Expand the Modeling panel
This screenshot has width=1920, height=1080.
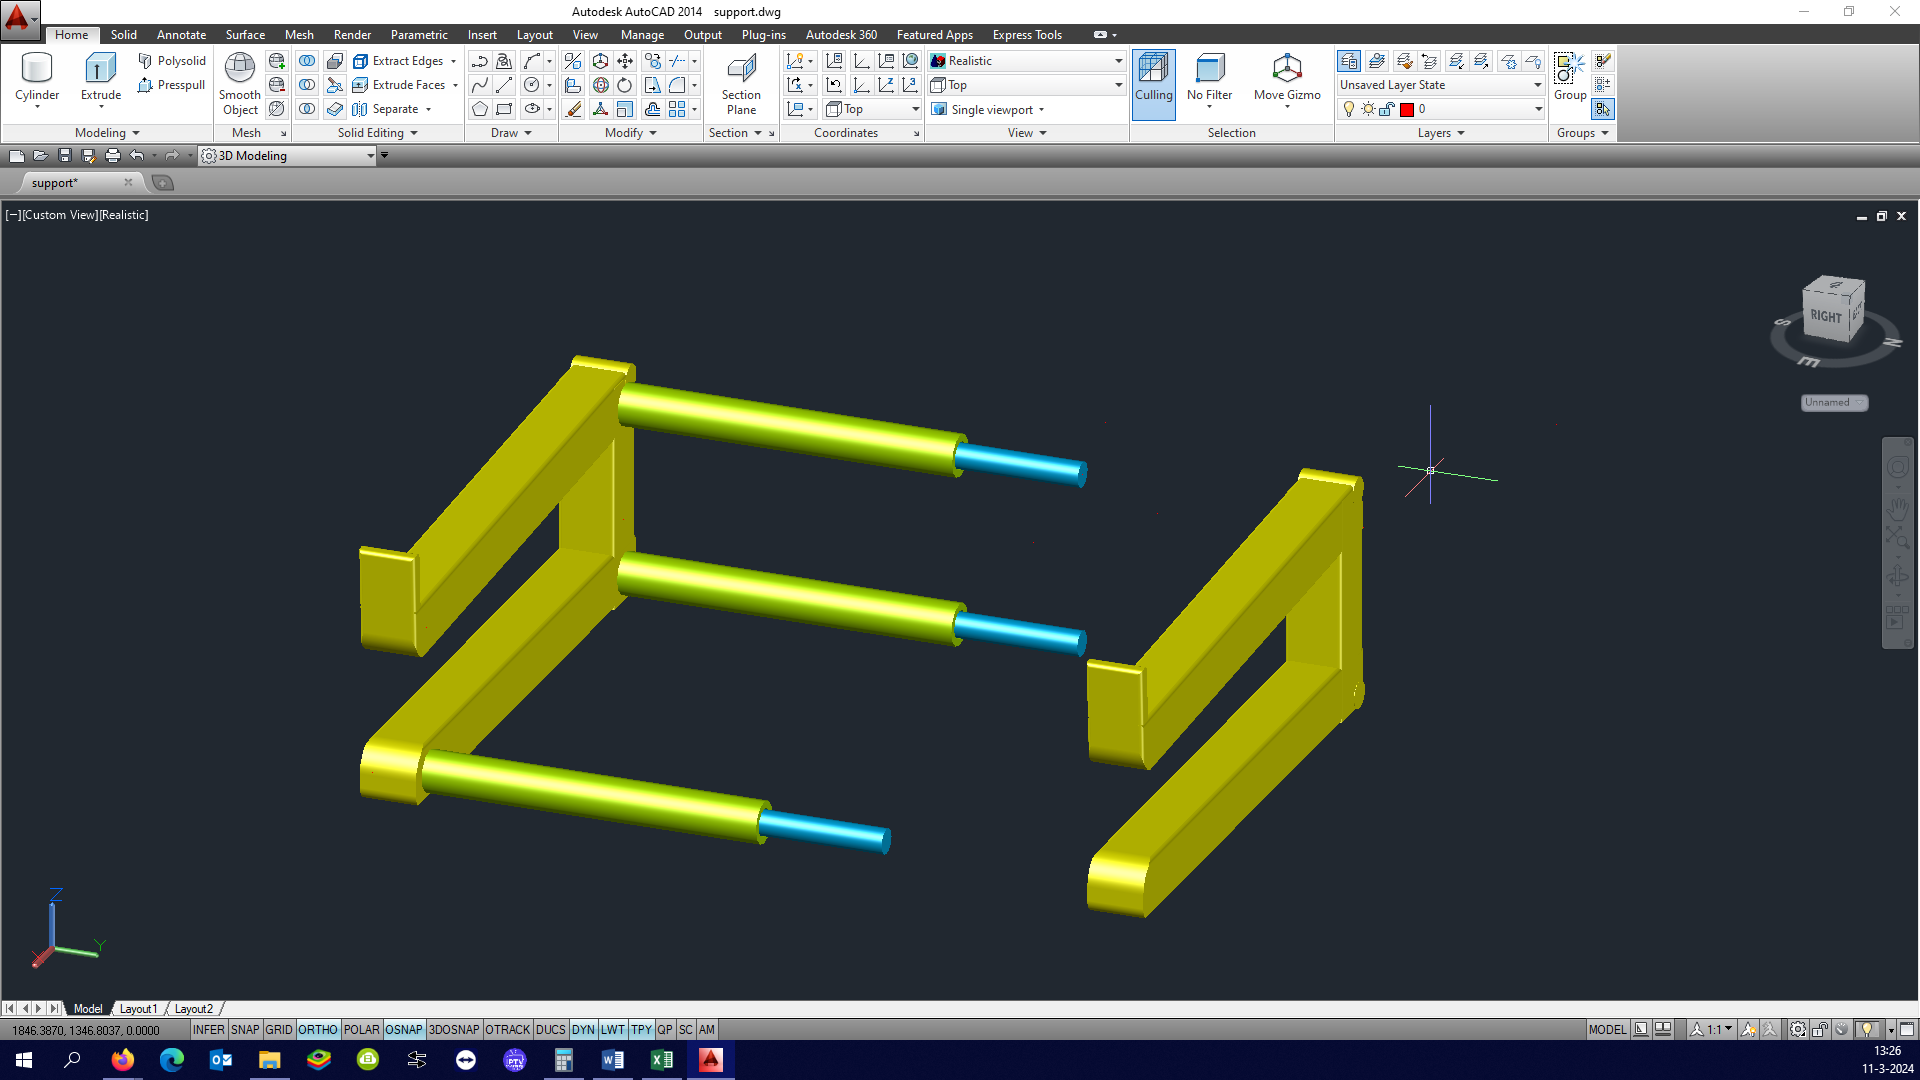(x=107, y=133)
